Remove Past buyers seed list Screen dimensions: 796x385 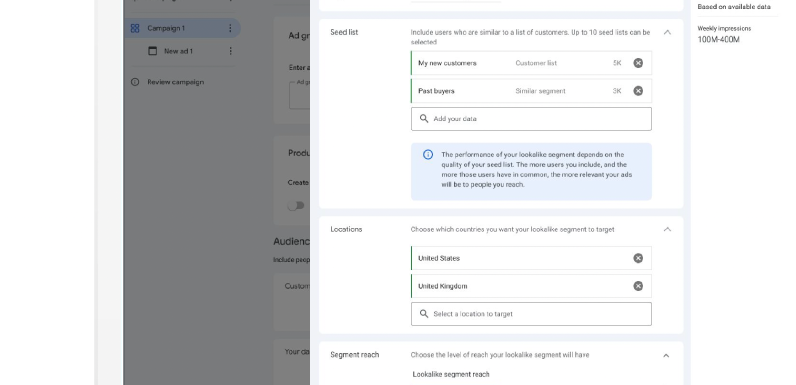click(x=638, y=91)
